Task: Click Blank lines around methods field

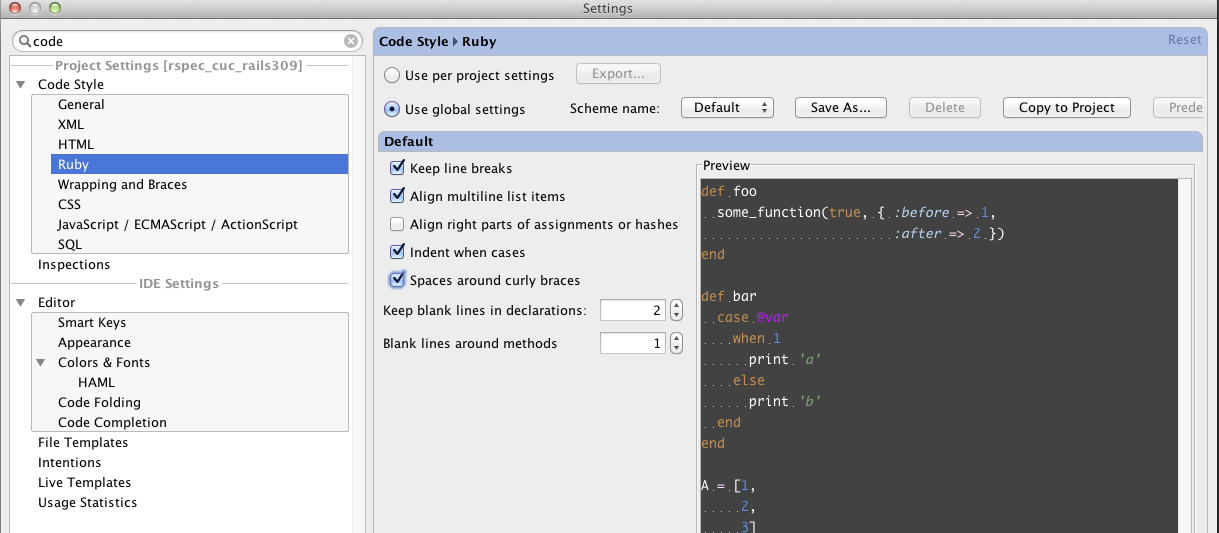Action: [x=633, y=343]
